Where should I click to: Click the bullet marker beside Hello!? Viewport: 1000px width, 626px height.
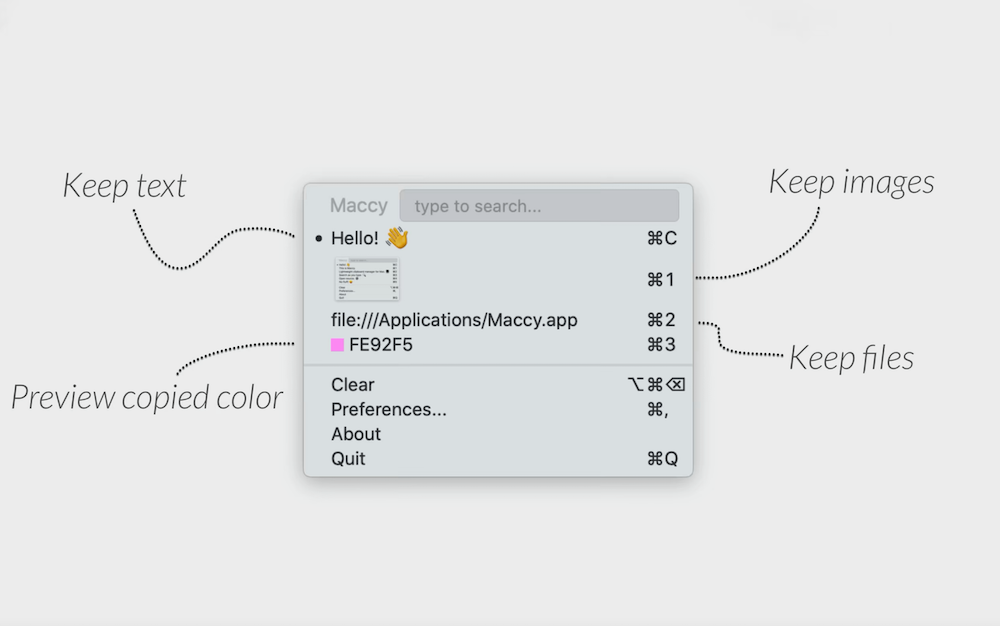point(318,239)
